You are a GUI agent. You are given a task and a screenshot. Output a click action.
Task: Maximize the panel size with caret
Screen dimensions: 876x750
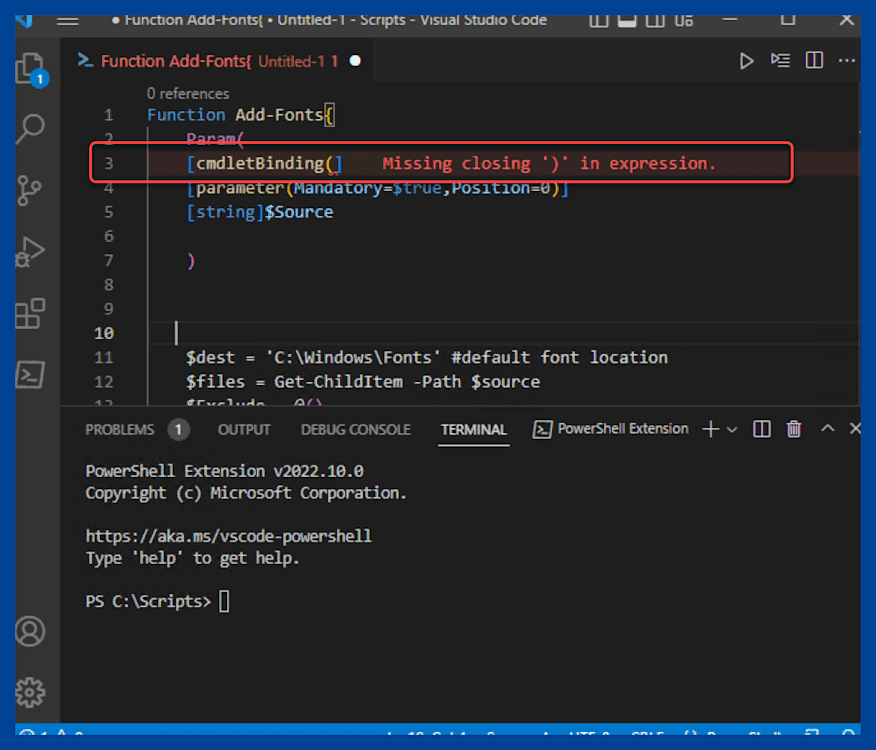[827, 429]
